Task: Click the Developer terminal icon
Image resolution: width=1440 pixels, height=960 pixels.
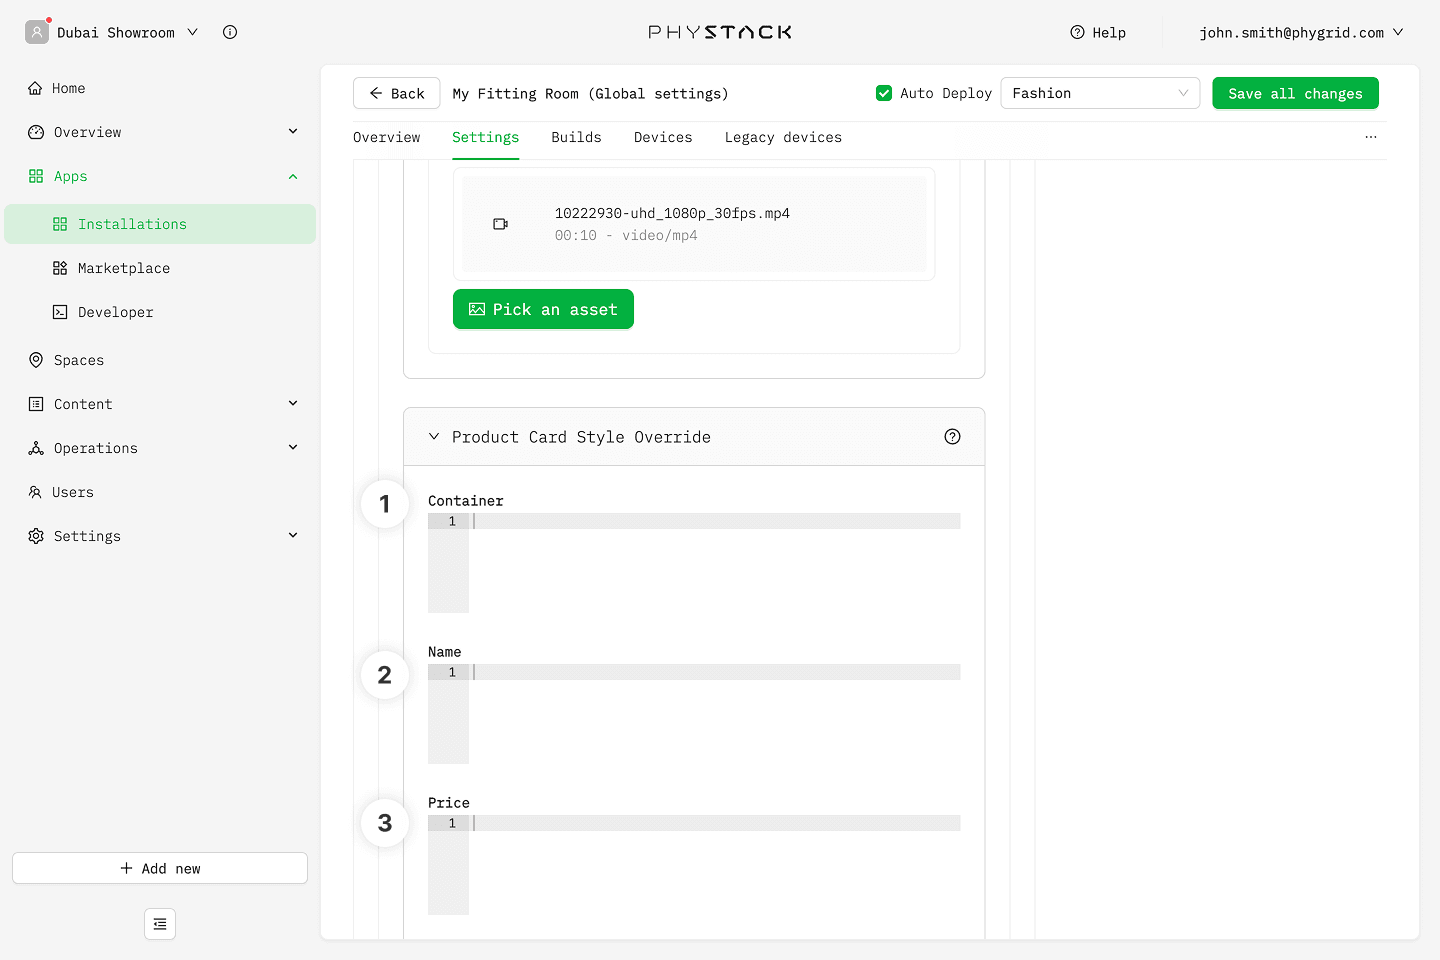Action: 60,312
